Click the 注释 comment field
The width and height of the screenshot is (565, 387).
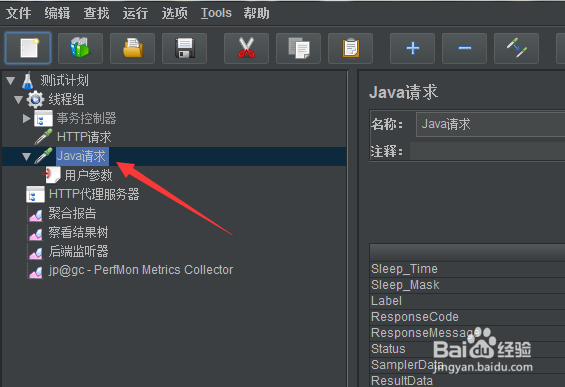(x=488, y=151)
